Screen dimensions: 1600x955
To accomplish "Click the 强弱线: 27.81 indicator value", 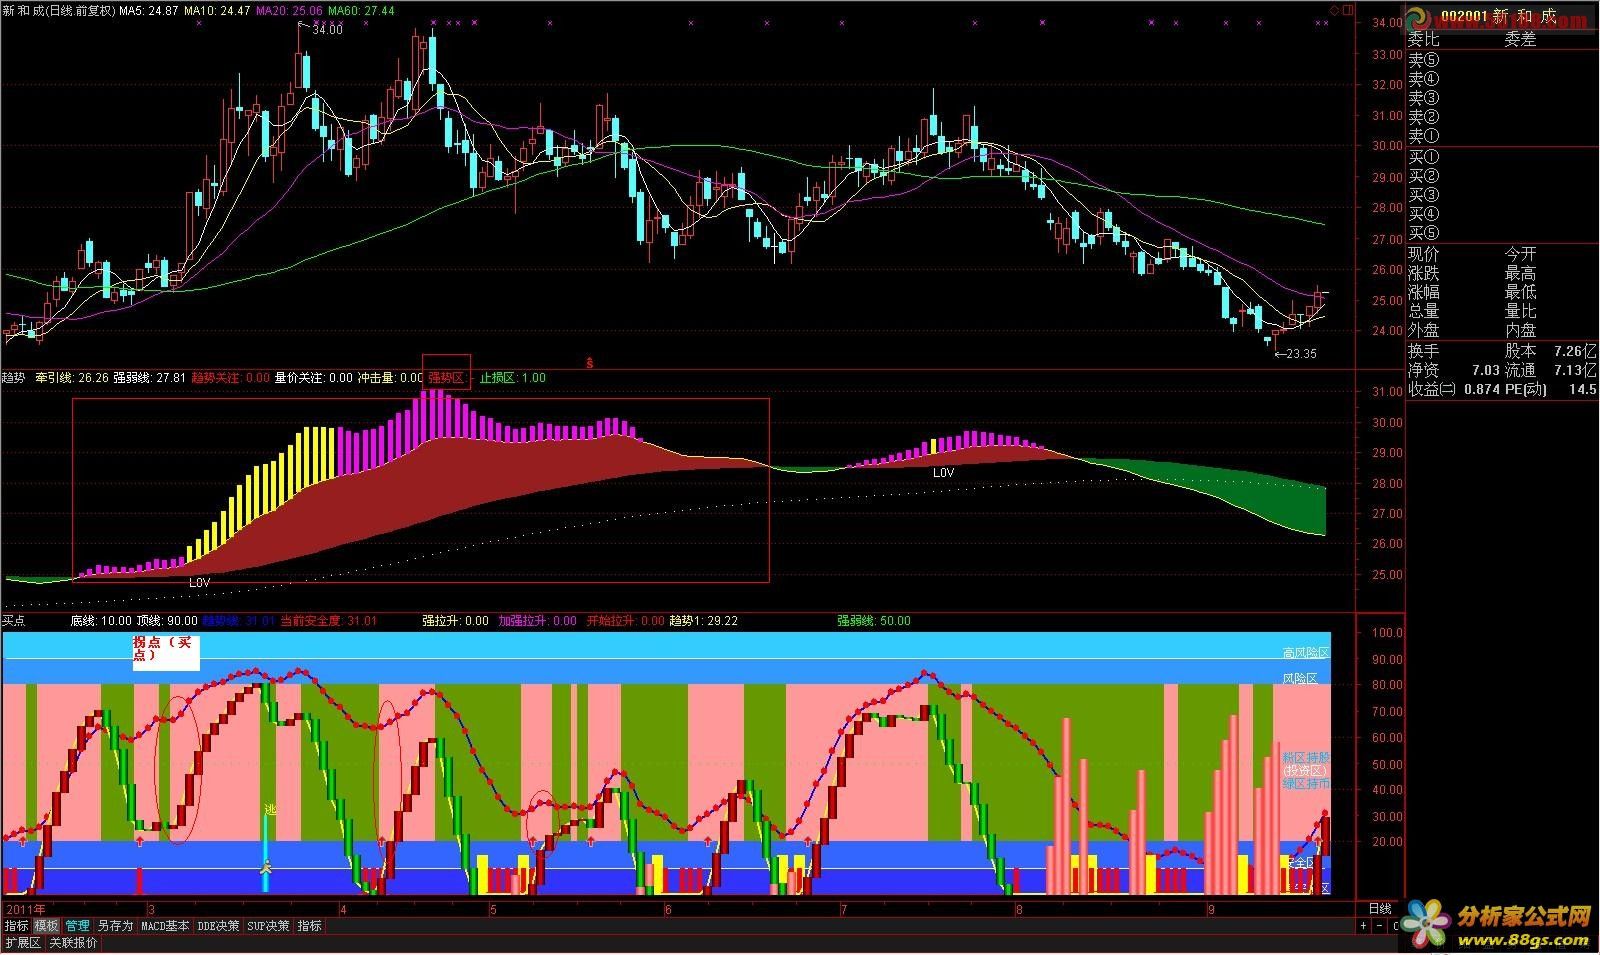I will [x=150, y=378].
